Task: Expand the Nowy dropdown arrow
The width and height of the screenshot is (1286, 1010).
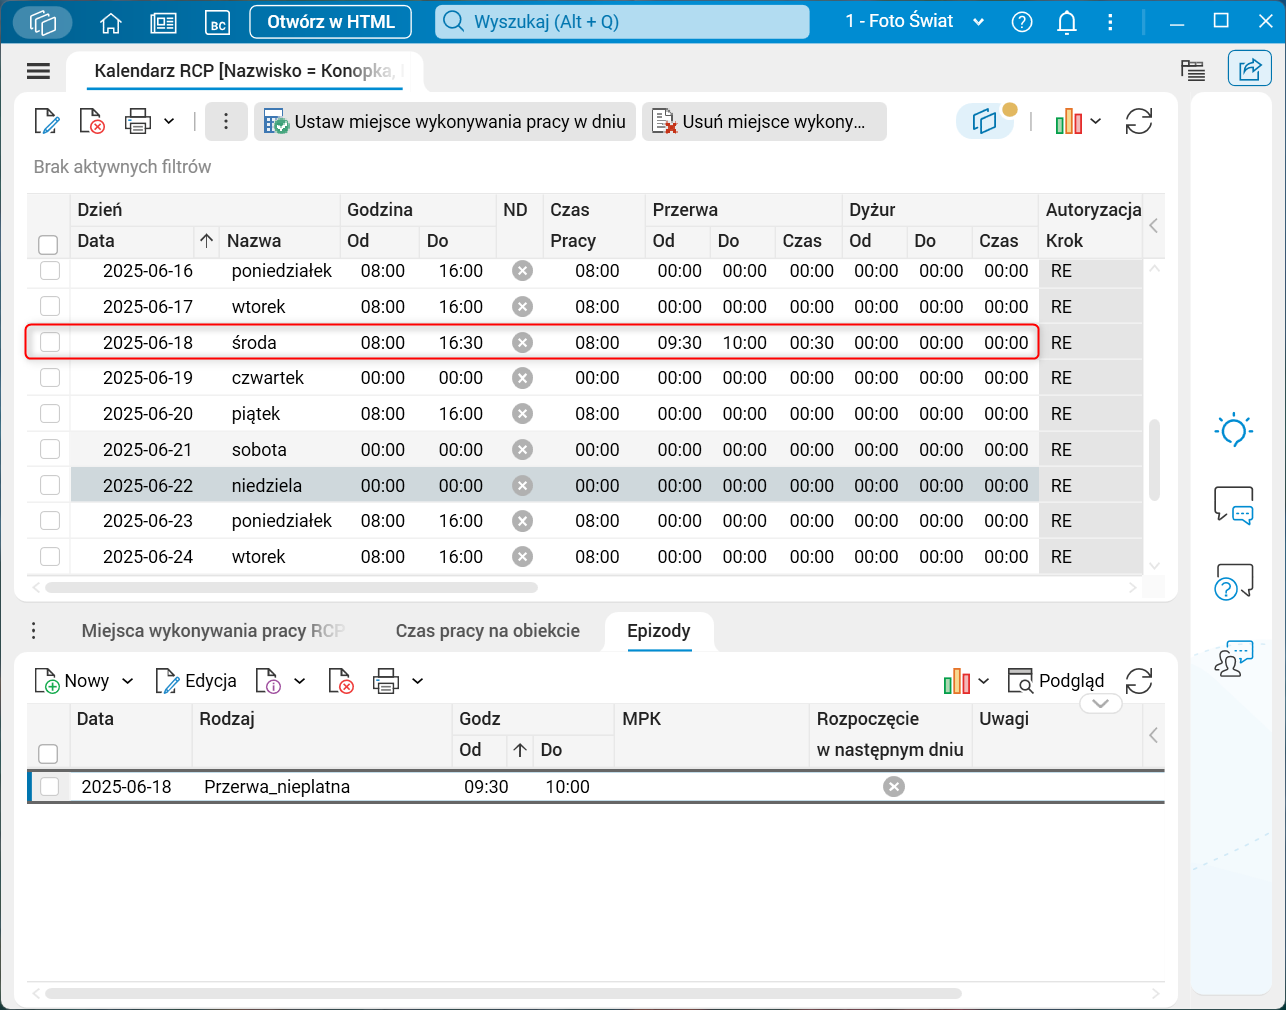Action: 128,681
